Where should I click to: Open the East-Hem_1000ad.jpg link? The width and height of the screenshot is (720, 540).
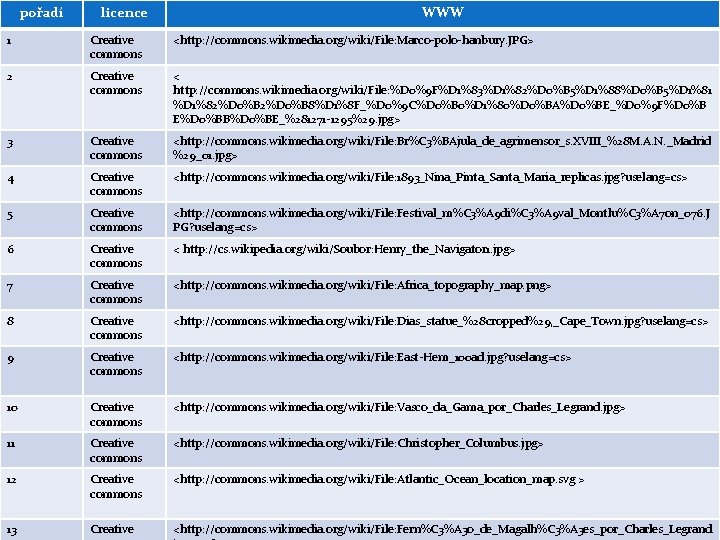[x=372, y=357]
